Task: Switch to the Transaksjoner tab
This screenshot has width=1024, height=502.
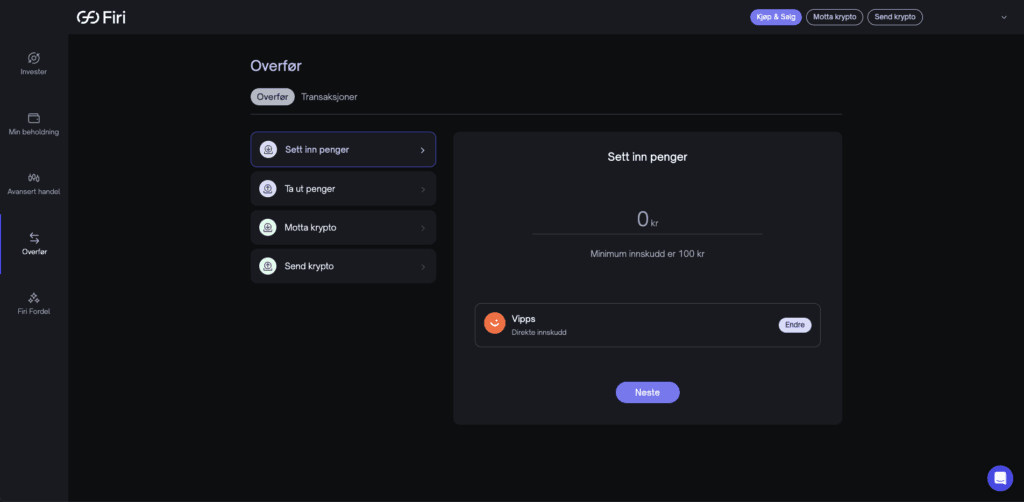Action: 329,97
